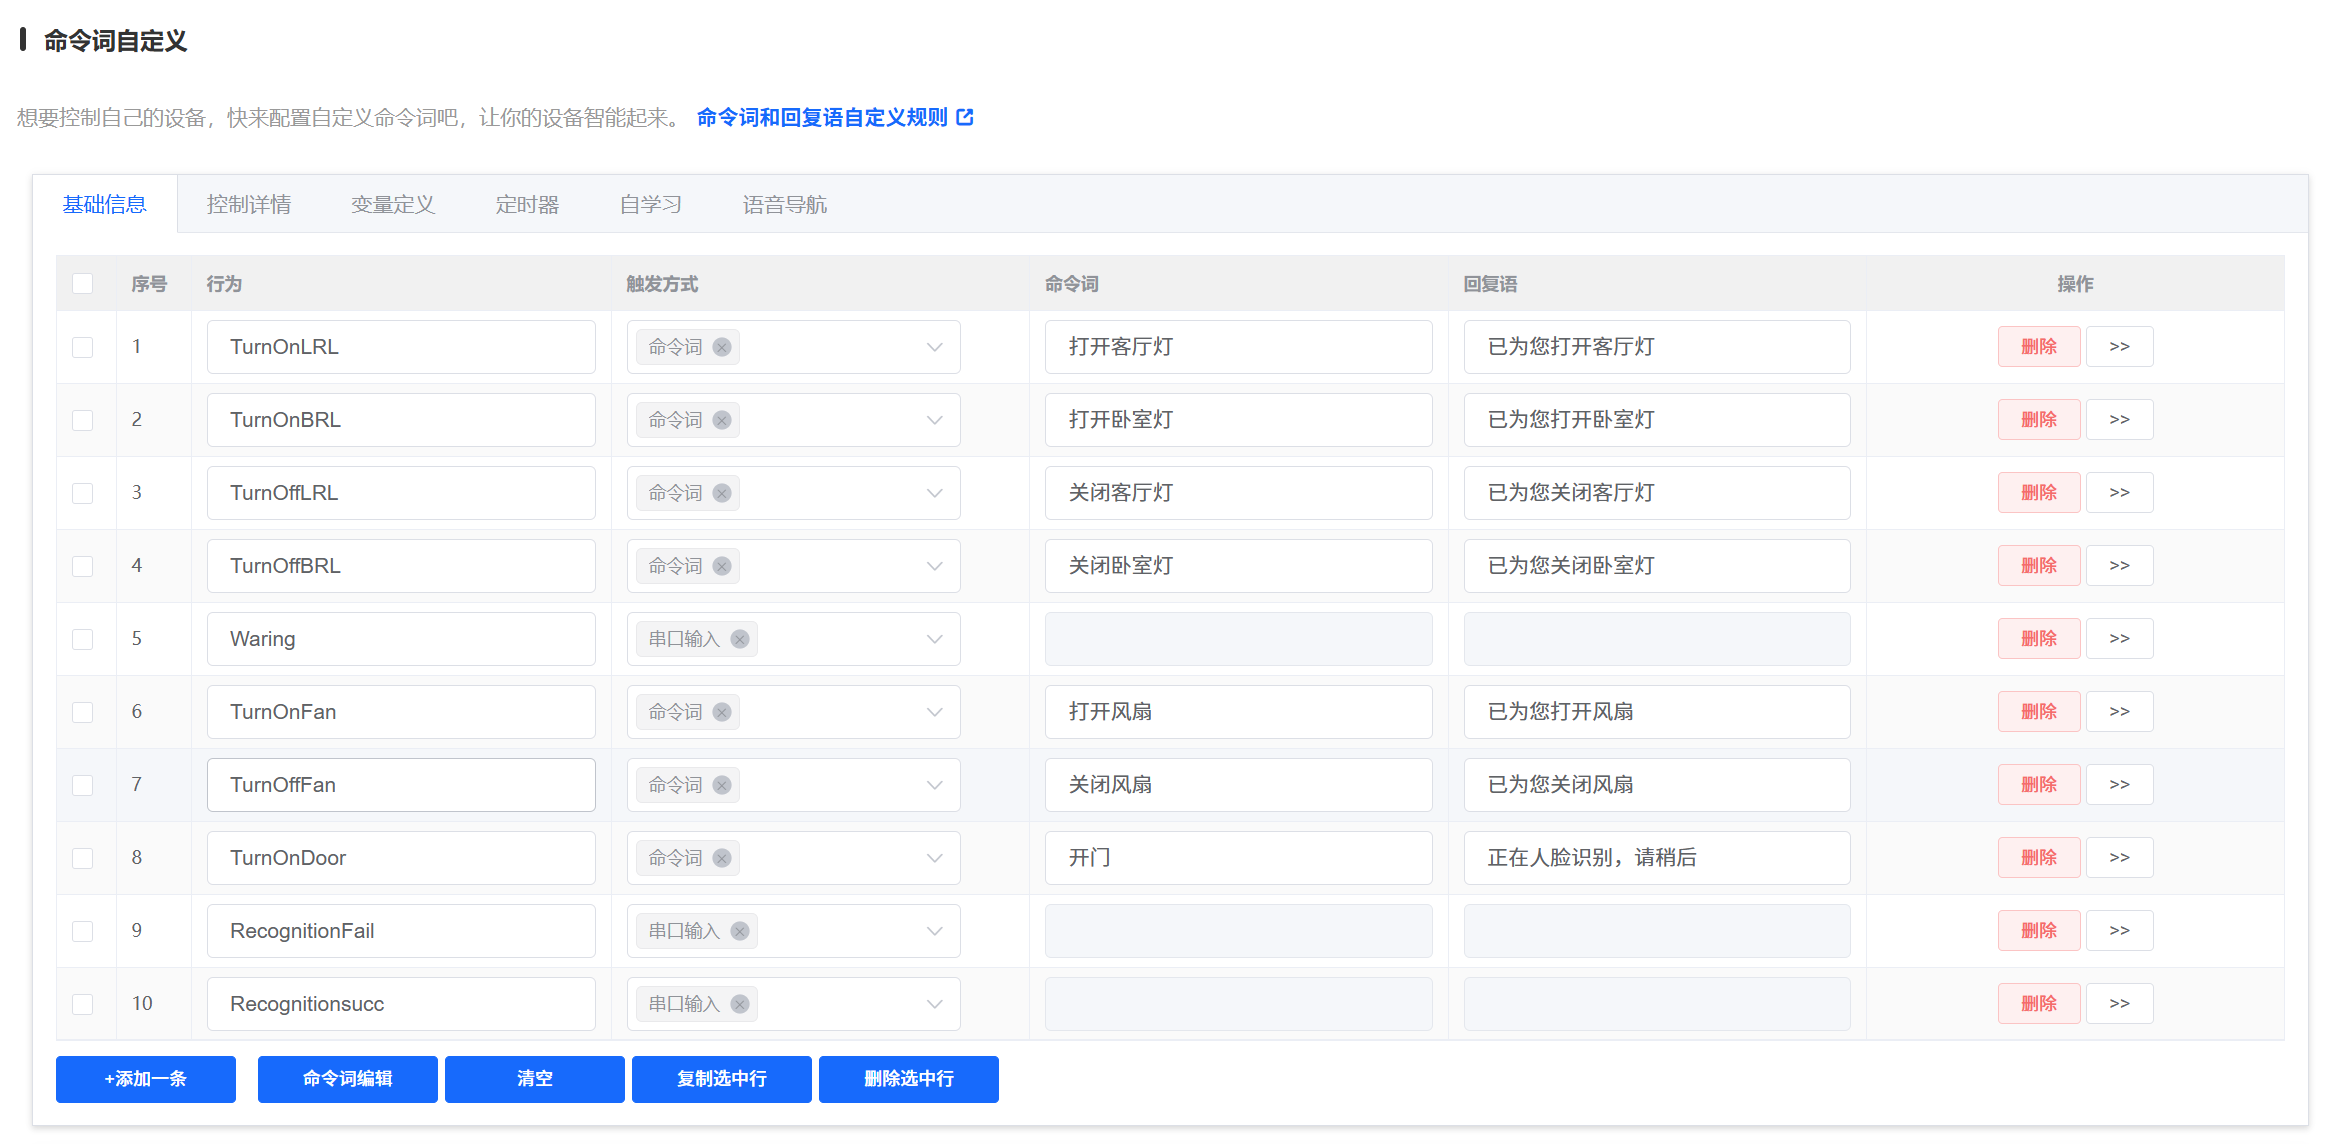Tick checkbox for row 9 RecognitionFail

tap(83, 931)
